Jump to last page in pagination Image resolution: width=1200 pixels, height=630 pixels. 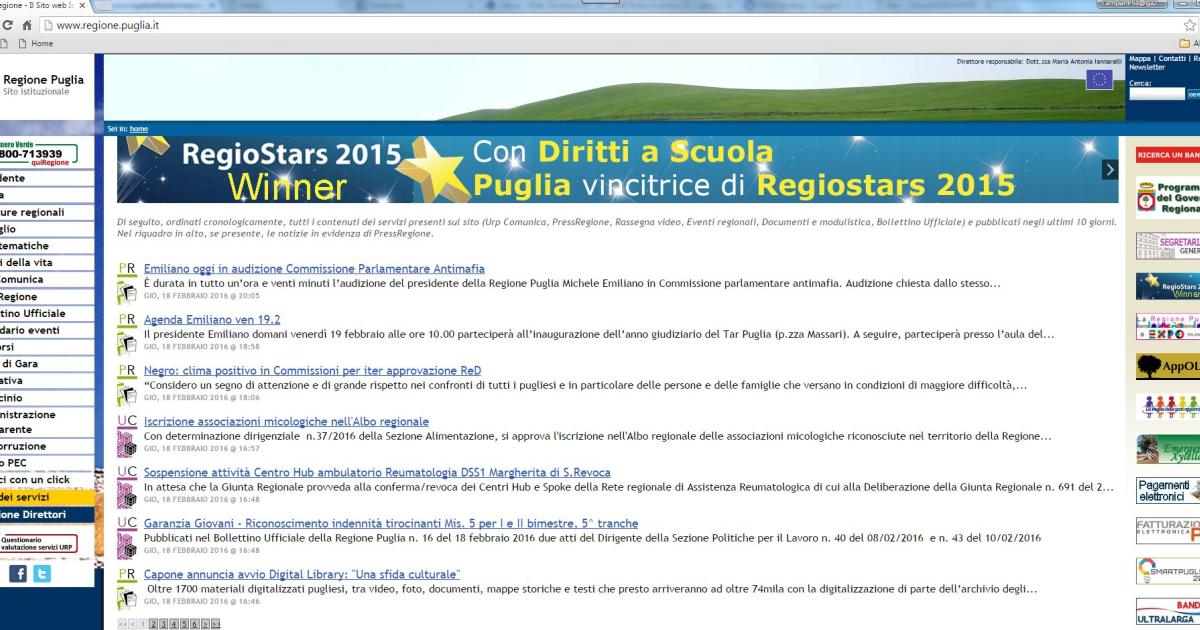click(x=215, y=624)
